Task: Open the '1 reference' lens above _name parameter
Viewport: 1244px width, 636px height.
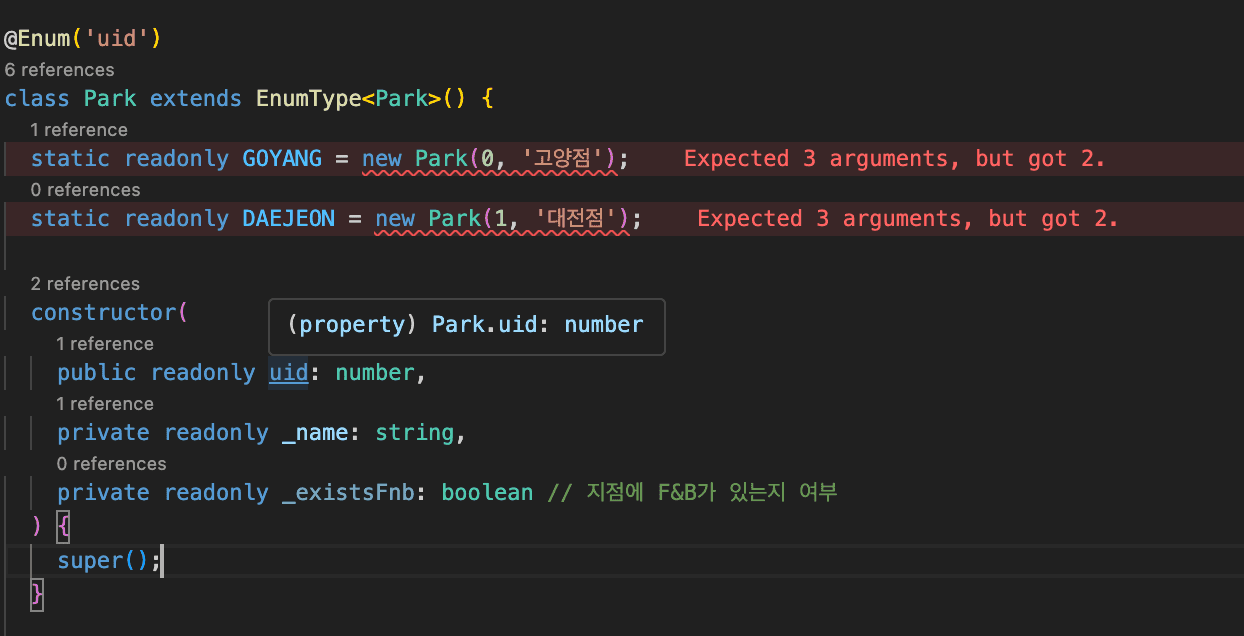Action: [x=104, y=404]
